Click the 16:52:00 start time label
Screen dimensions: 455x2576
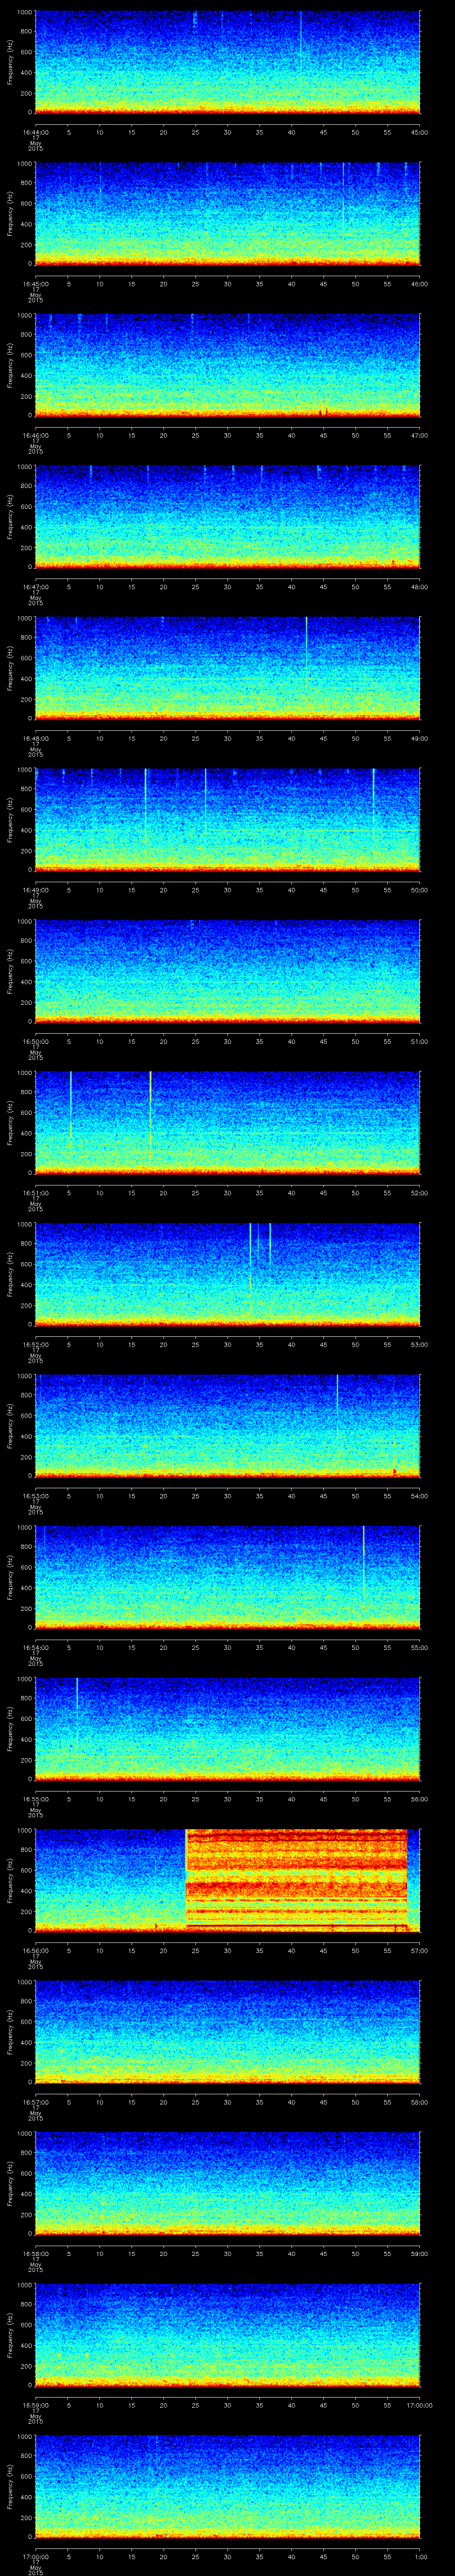point(36,1345)
